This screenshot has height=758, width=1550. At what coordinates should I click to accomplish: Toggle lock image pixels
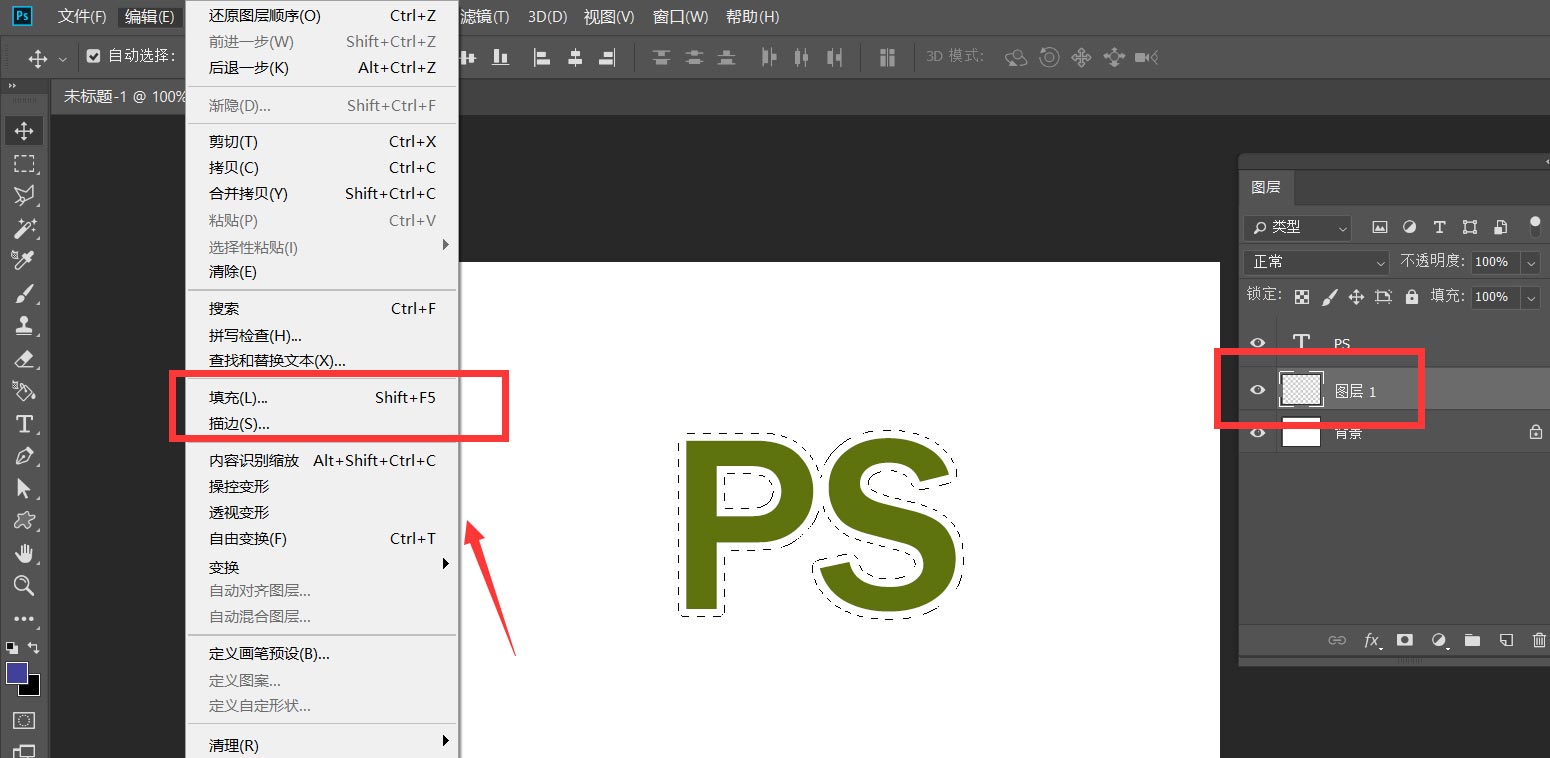1329,297
